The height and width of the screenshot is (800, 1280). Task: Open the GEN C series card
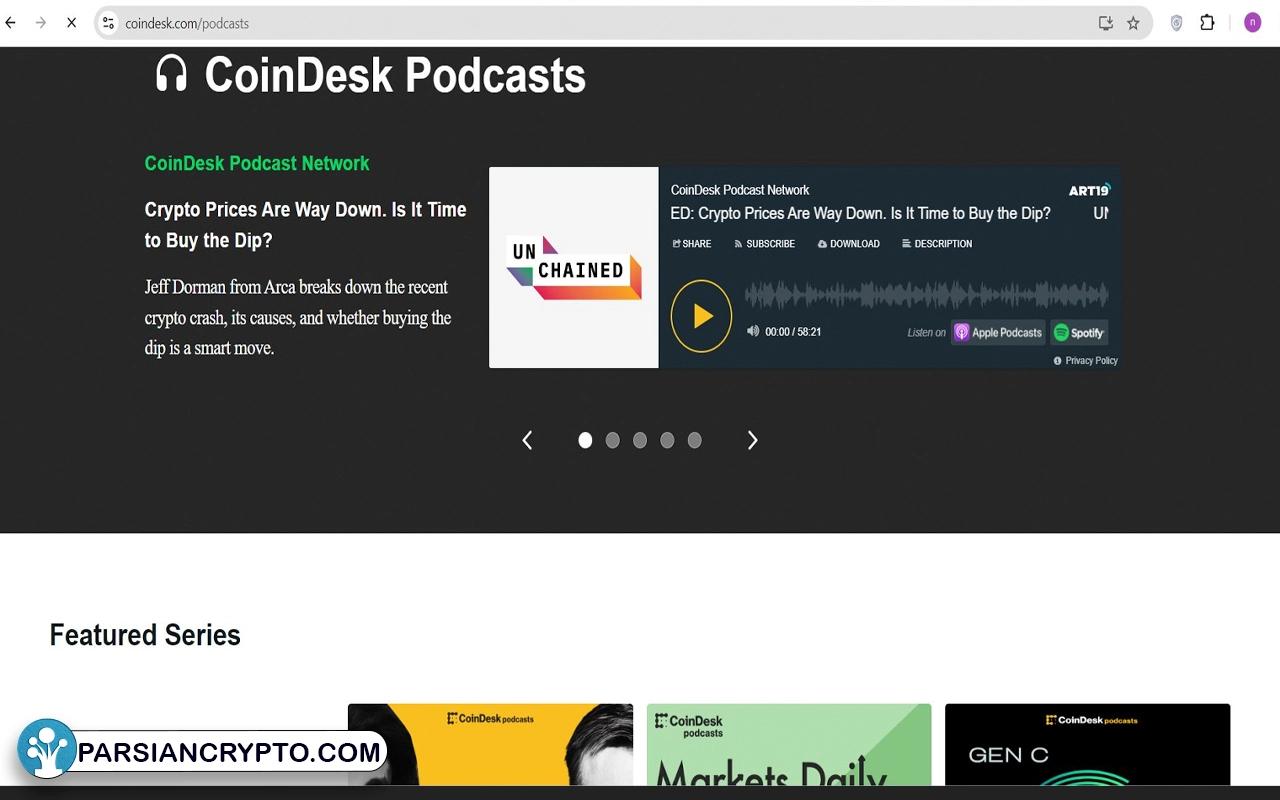[x=1087, y=745]
